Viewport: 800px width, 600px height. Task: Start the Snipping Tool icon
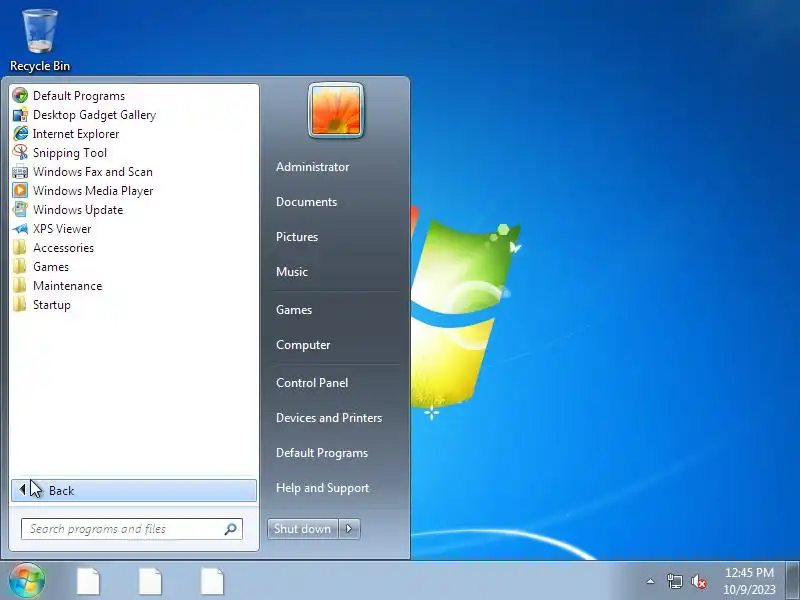[x=20, y=153]
